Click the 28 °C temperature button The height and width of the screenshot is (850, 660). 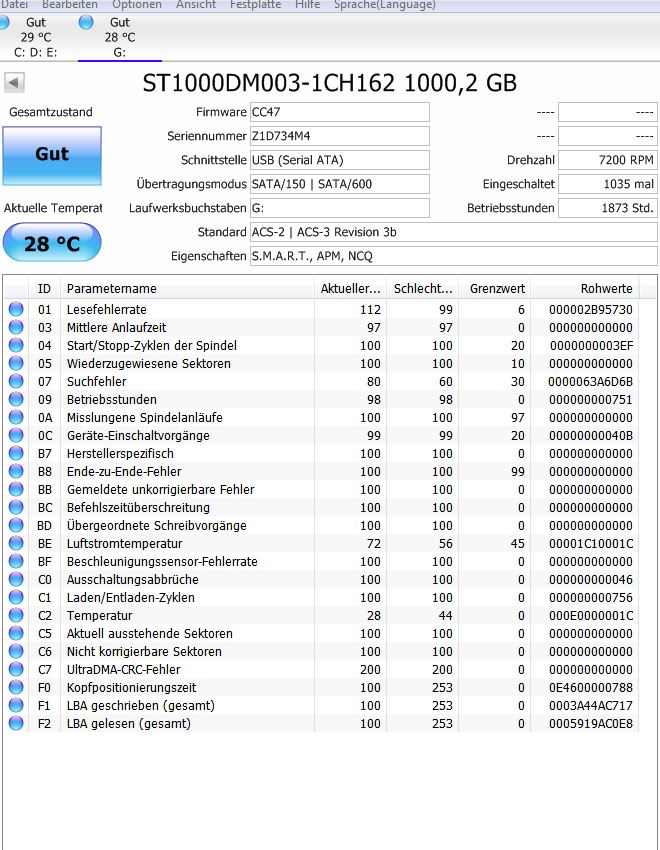point(52,243)
